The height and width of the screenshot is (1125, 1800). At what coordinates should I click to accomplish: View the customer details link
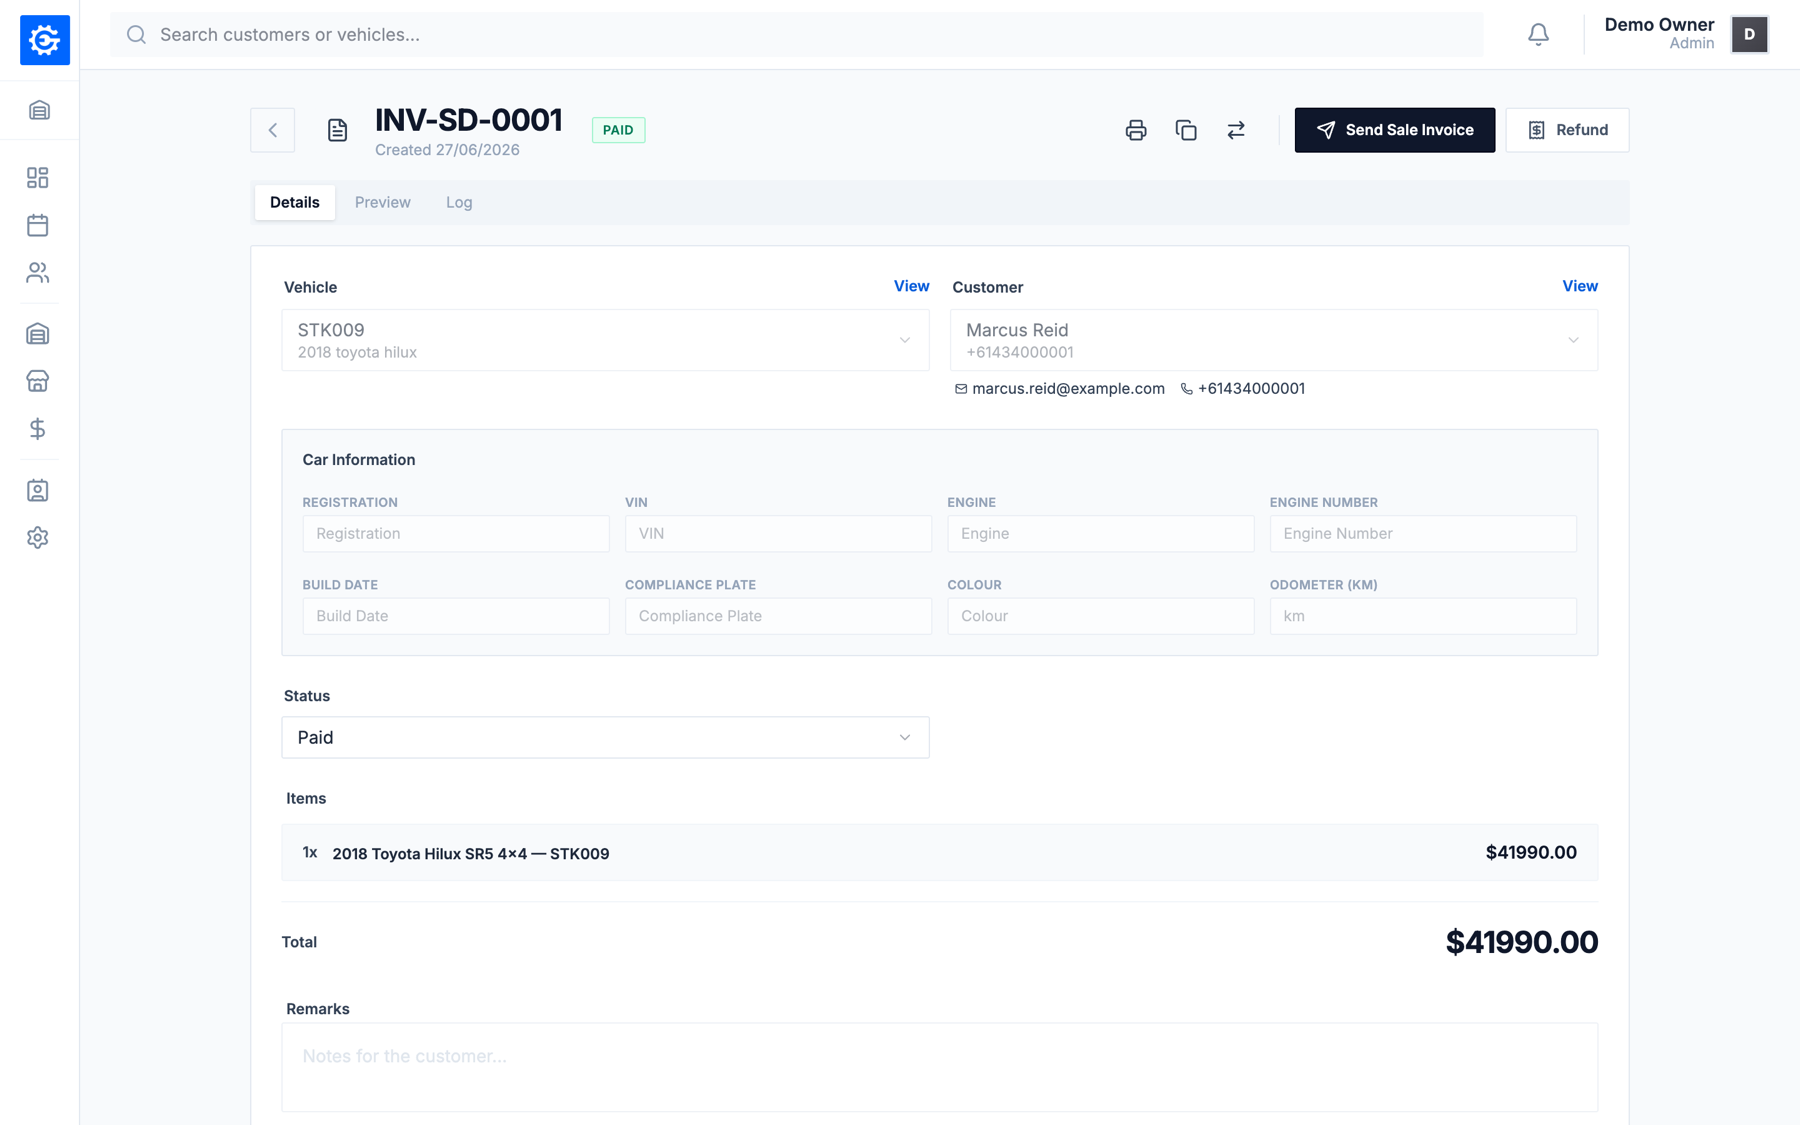coord(1580,286)
